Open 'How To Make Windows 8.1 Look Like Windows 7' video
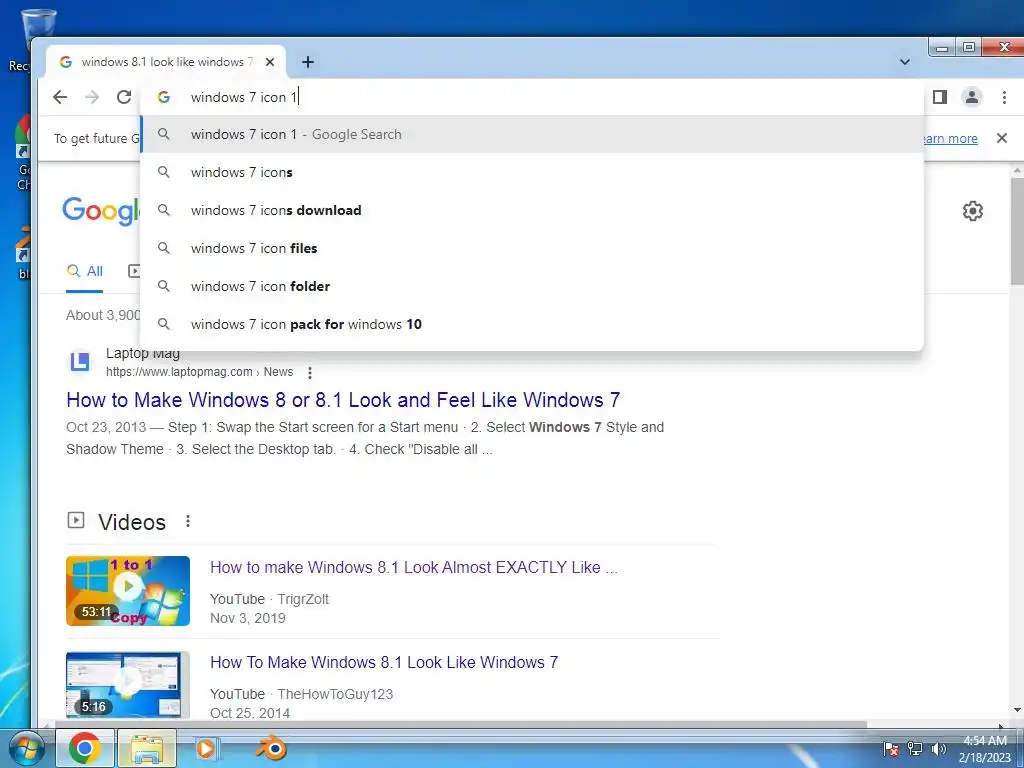This screenshot has height=768, width=1024. (384, 662)
